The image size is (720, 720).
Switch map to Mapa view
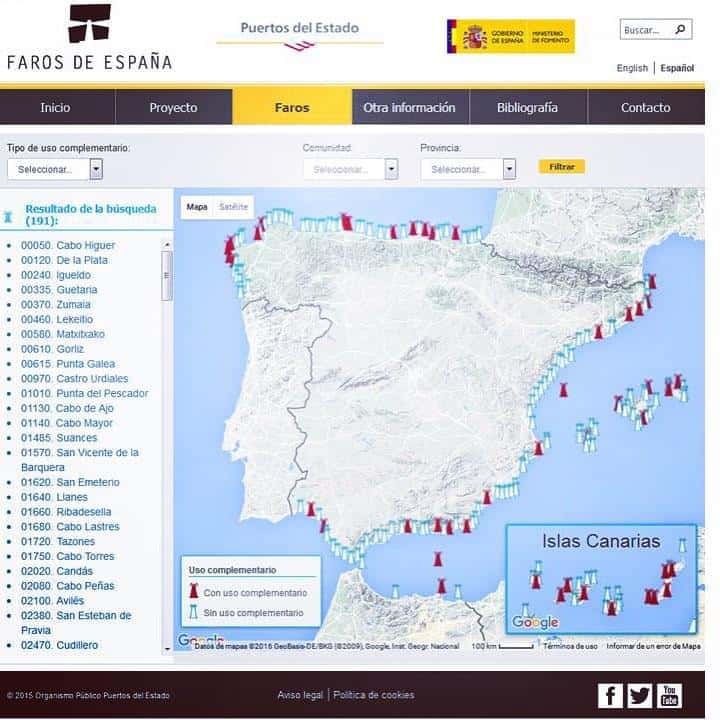[198, 207]
